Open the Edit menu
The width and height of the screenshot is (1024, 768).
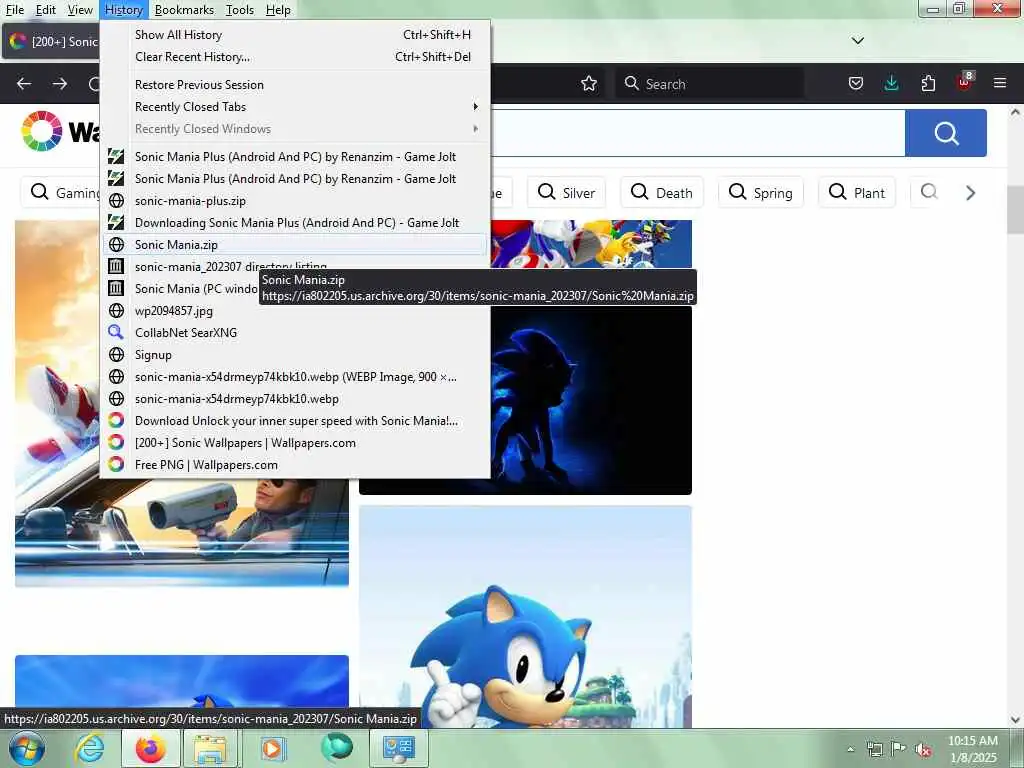point(45,10)
